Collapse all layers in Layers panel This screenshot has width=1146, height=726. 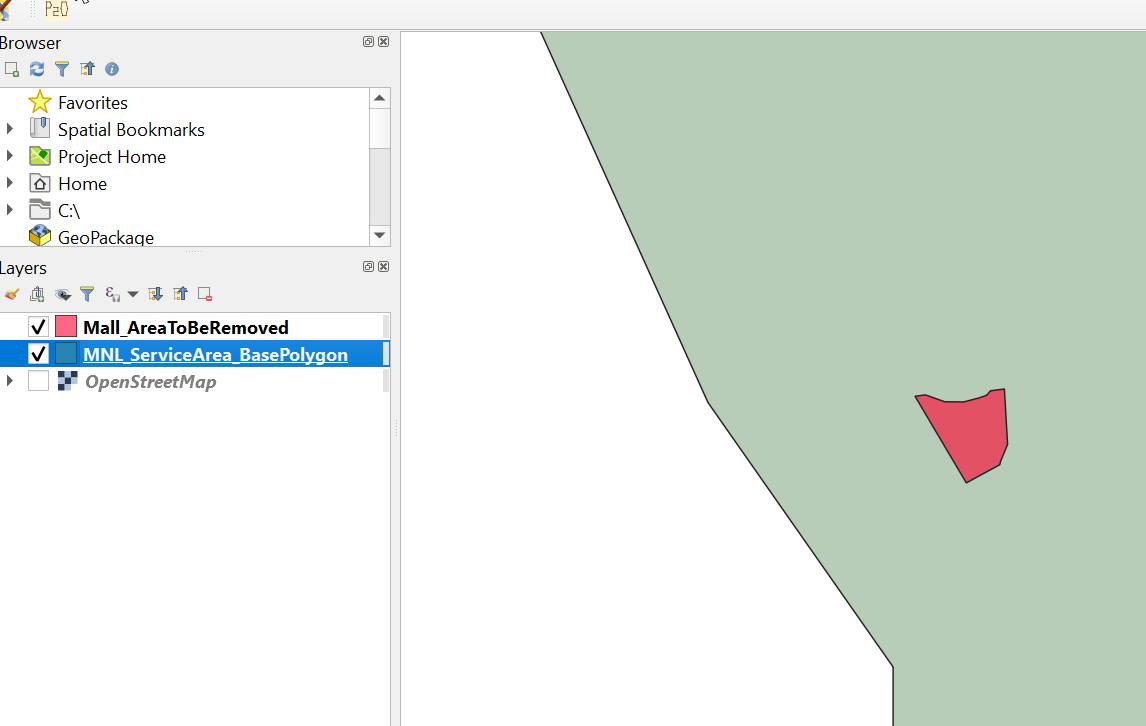[x=180, y=295]
